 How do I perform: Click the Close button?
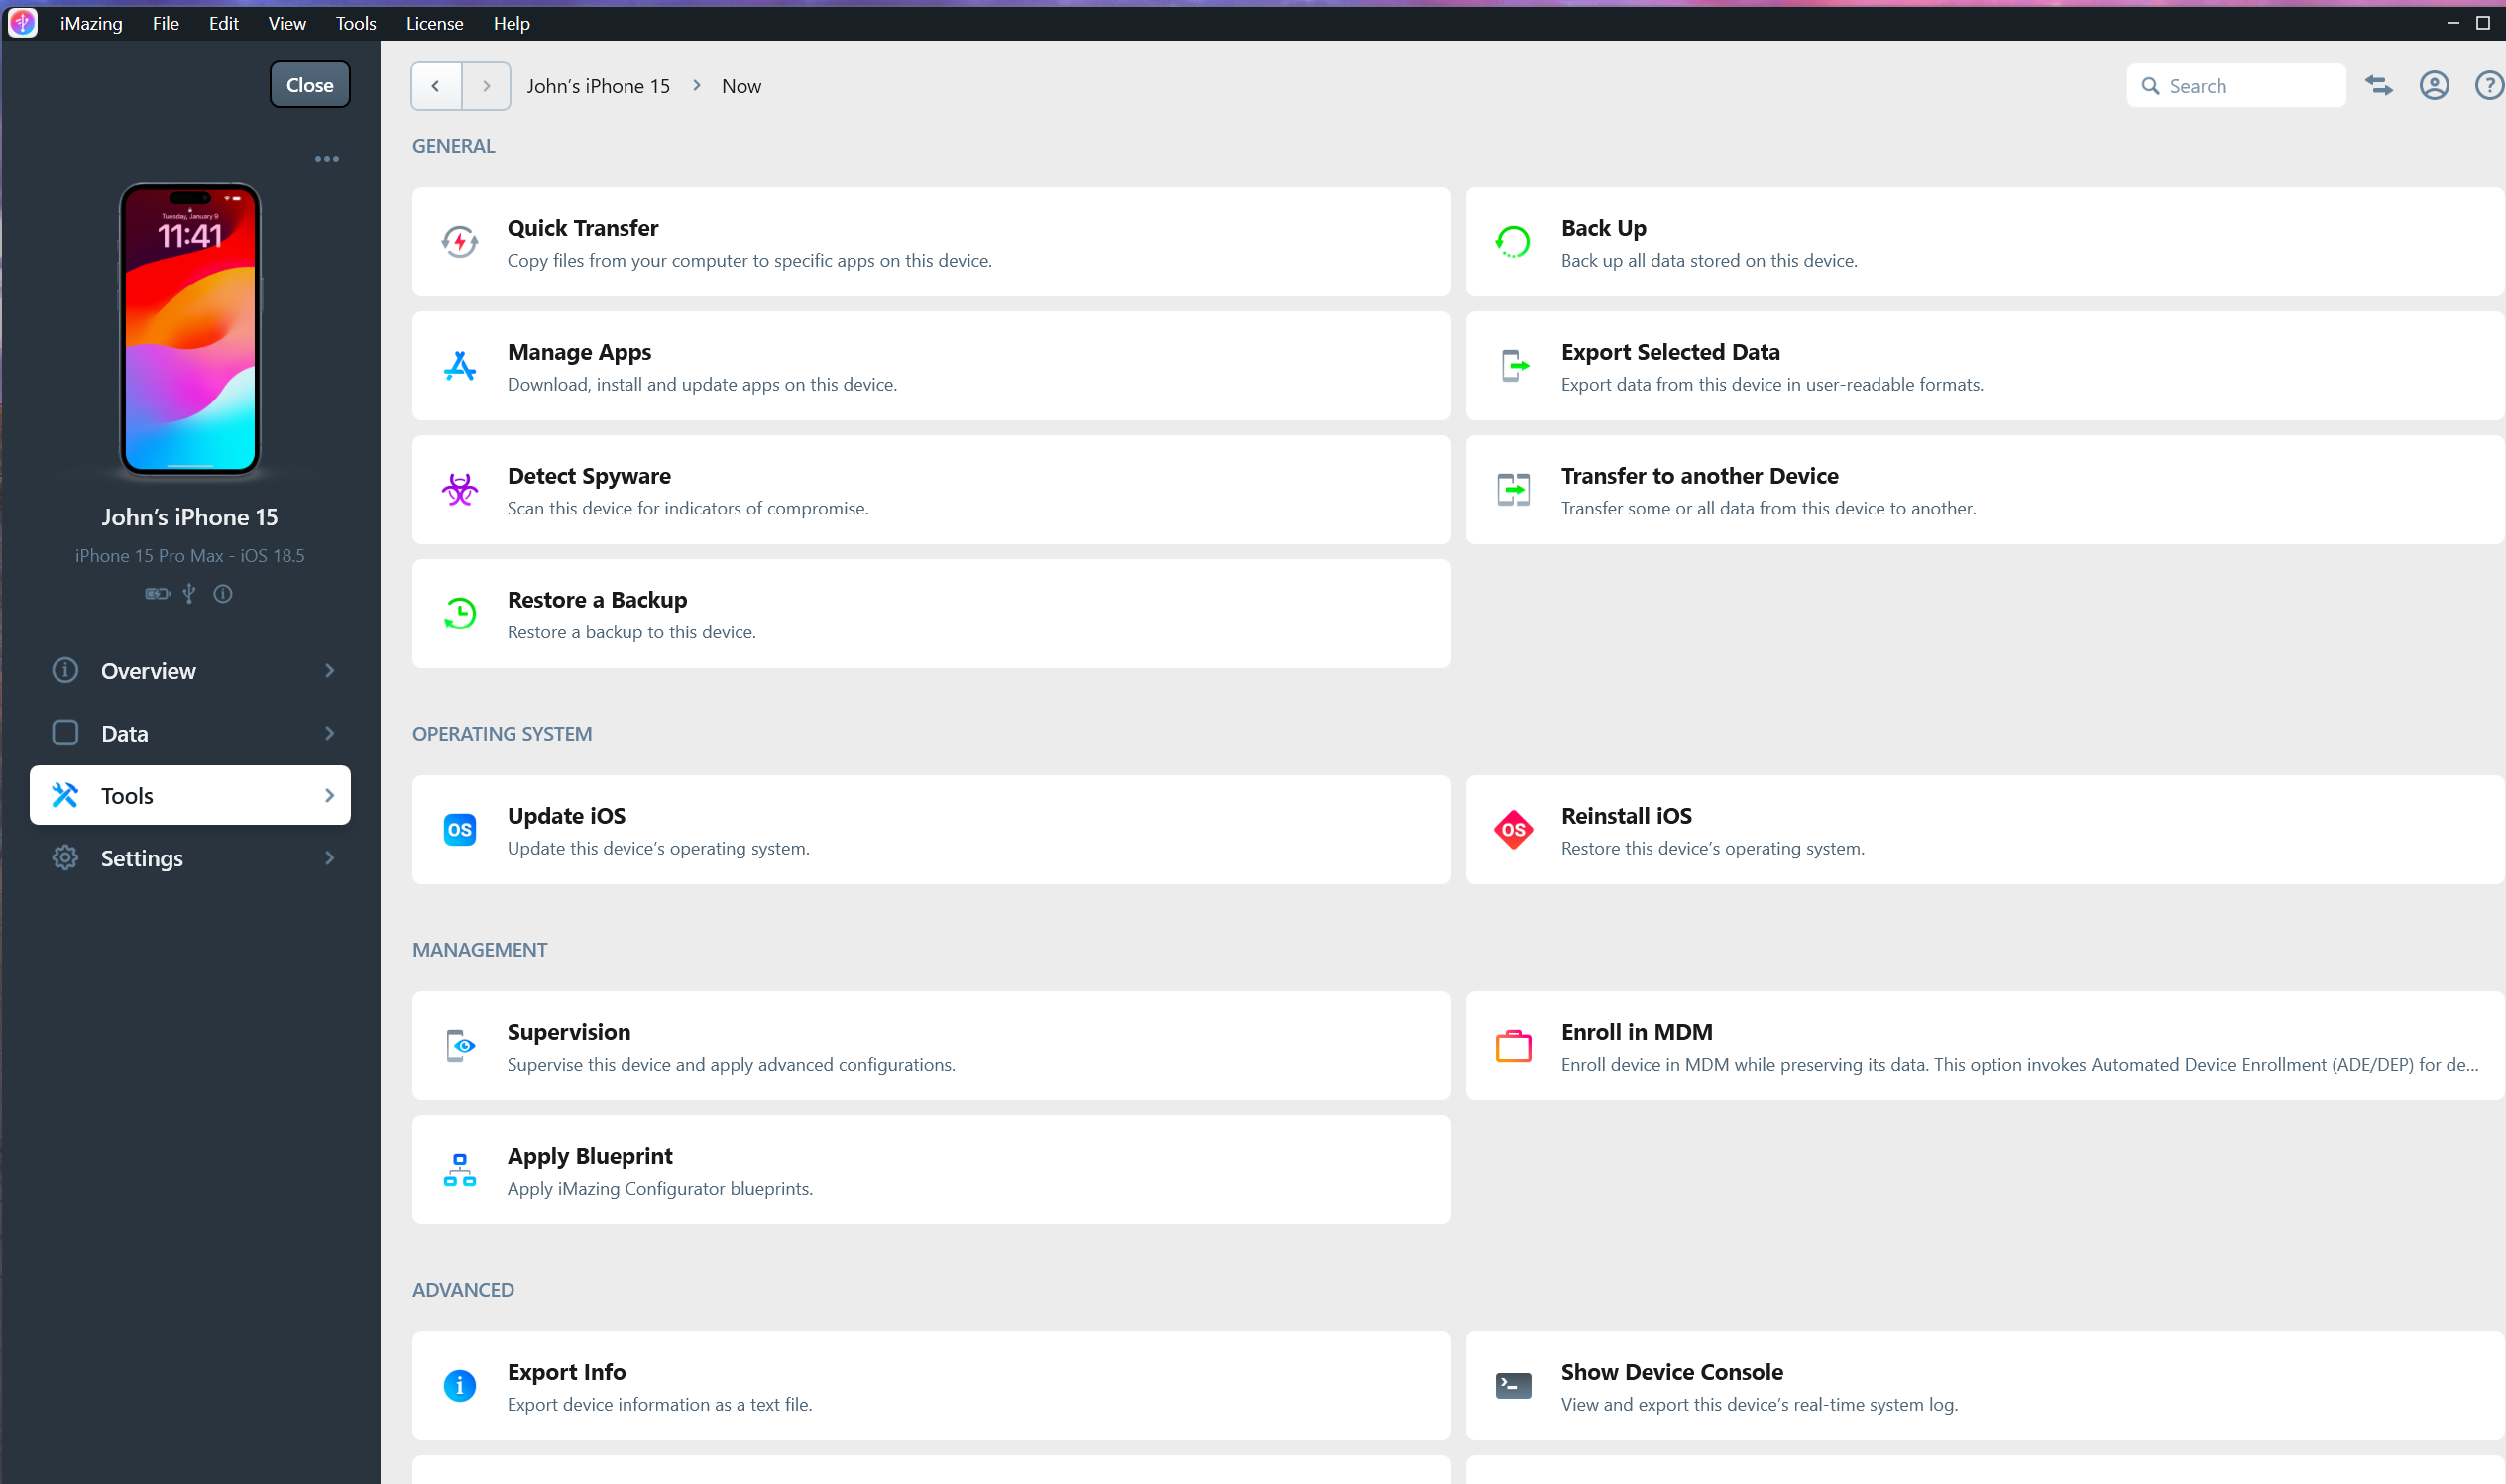click(x=310, y=85)
